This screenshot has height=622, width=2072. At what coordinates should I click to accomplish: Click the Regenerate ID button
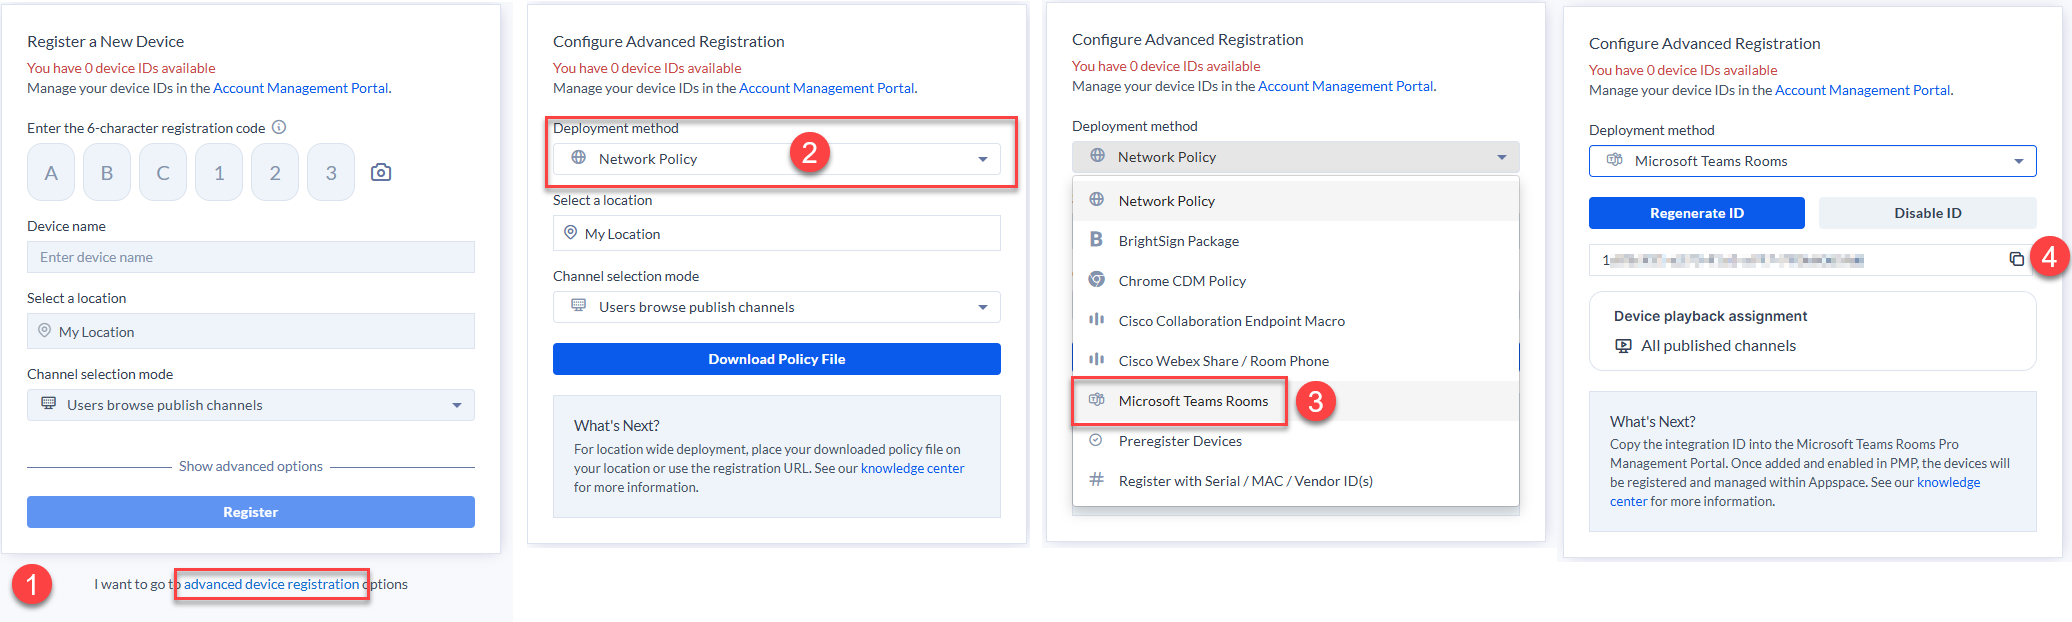coord(1696,213)
